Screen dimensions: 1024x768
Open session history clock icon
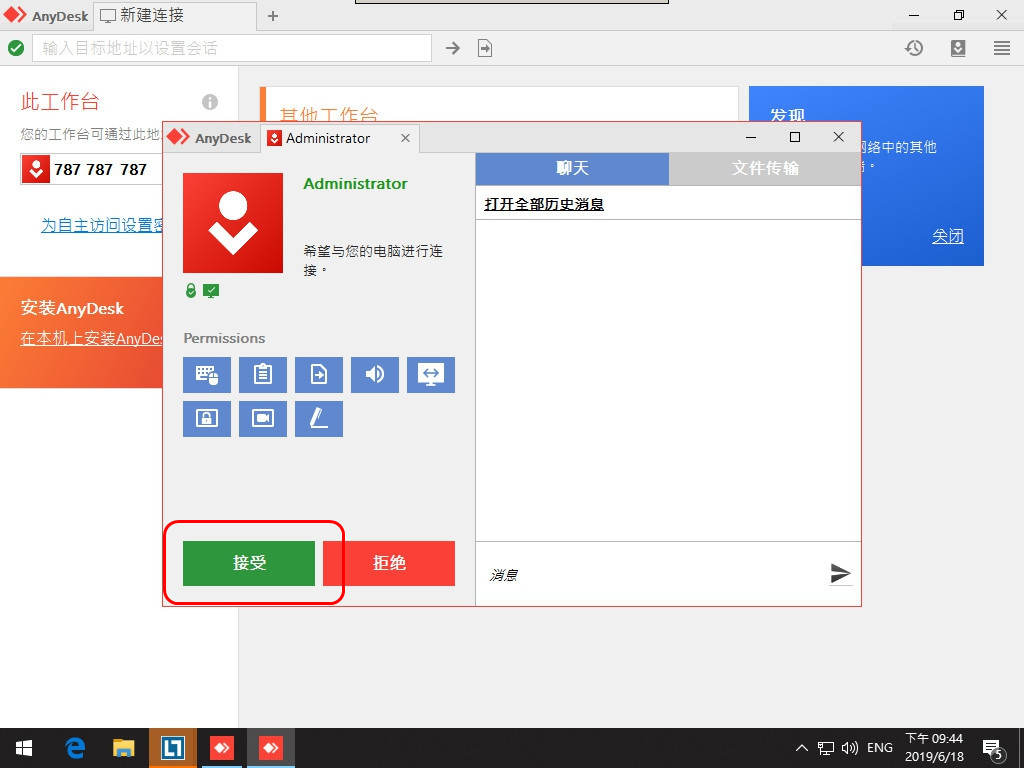914,48
